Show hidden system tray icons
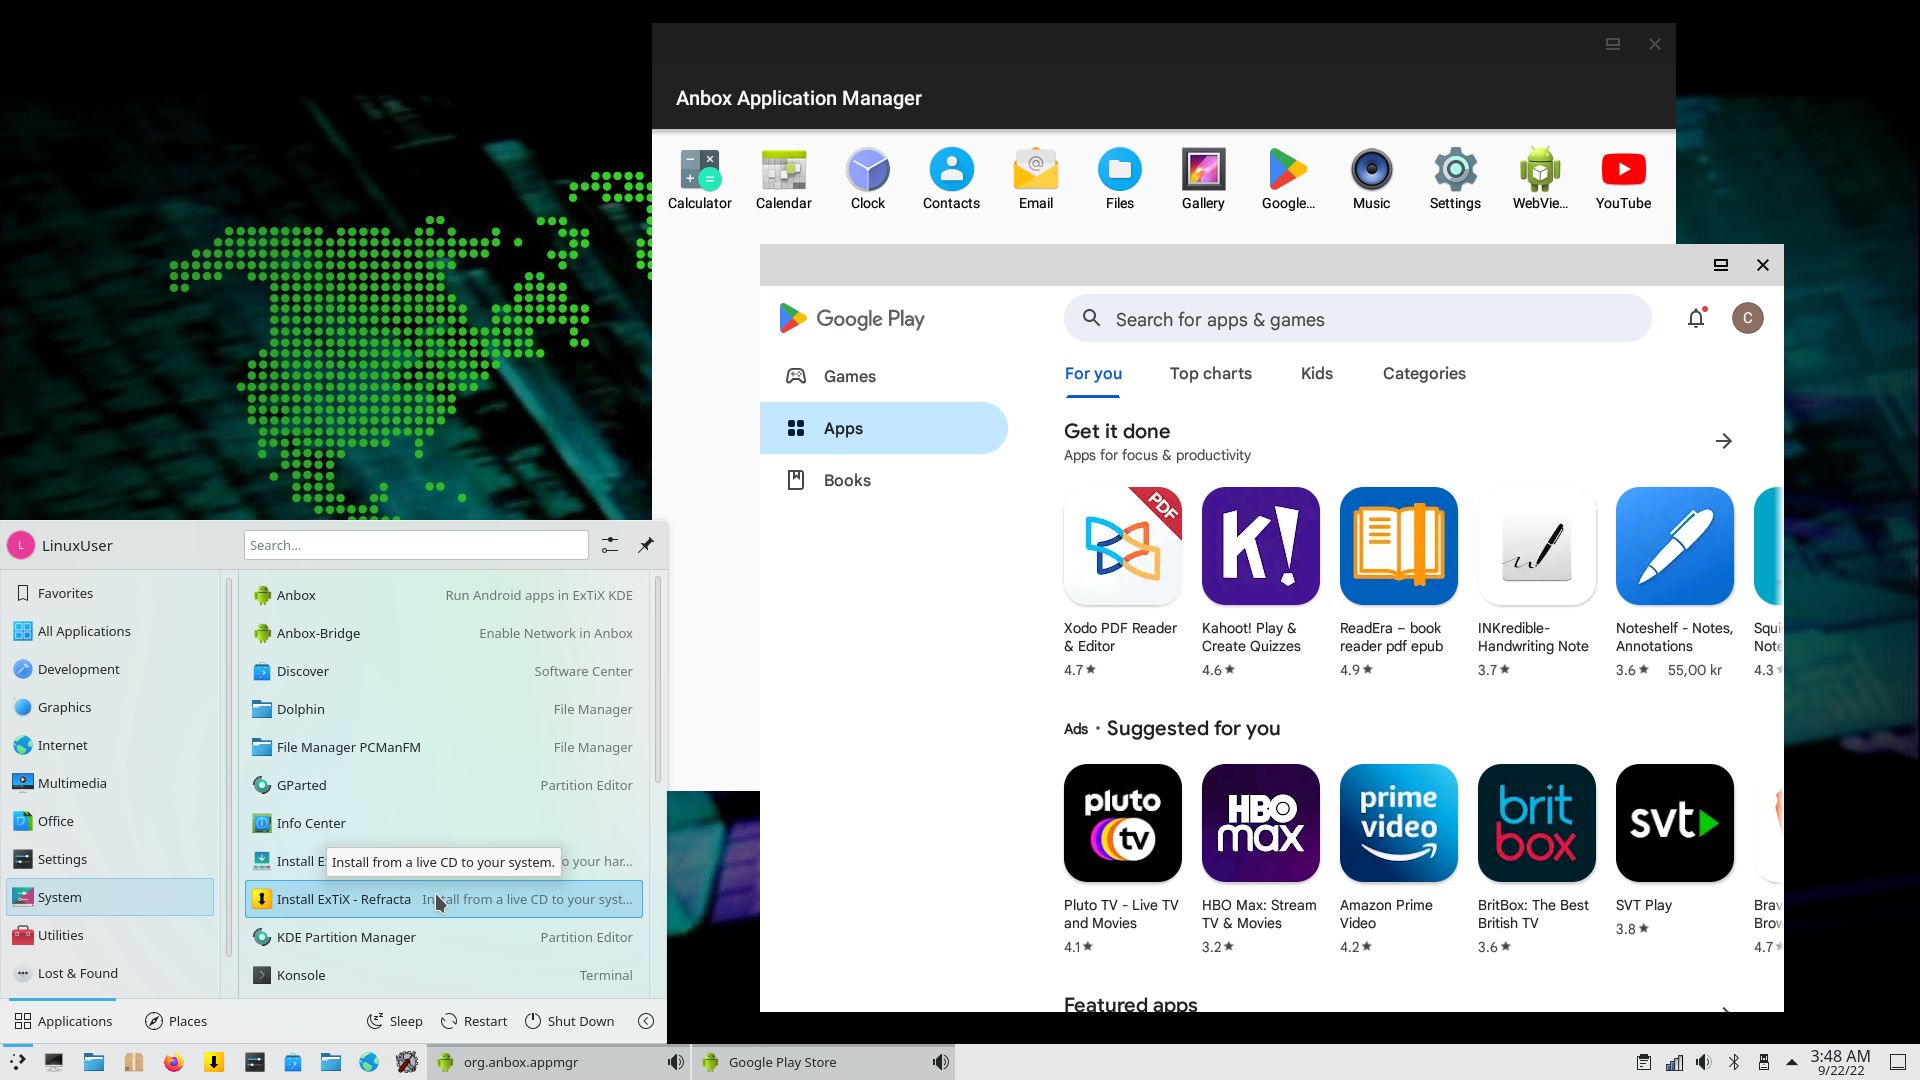Image resolution: width=1920 pixels, height=1080 pixels. click(1792, 1062)
